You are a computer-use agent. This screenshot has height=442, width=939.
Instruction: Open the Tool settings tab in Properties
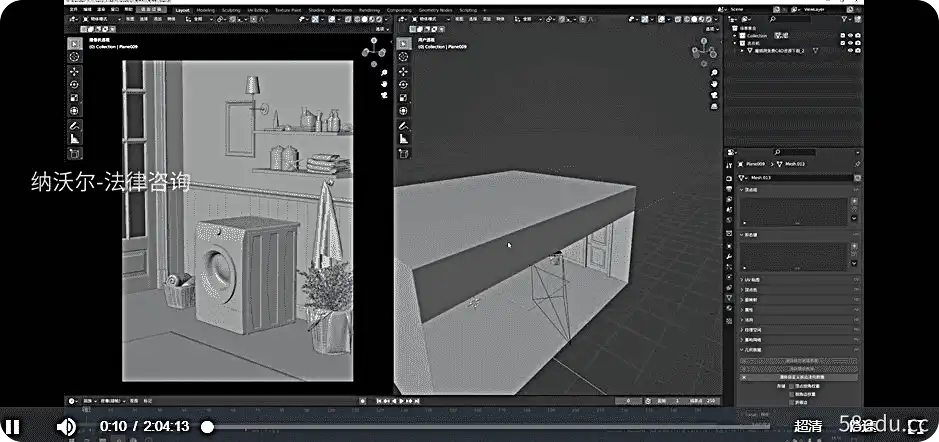(x=729, y=165)
